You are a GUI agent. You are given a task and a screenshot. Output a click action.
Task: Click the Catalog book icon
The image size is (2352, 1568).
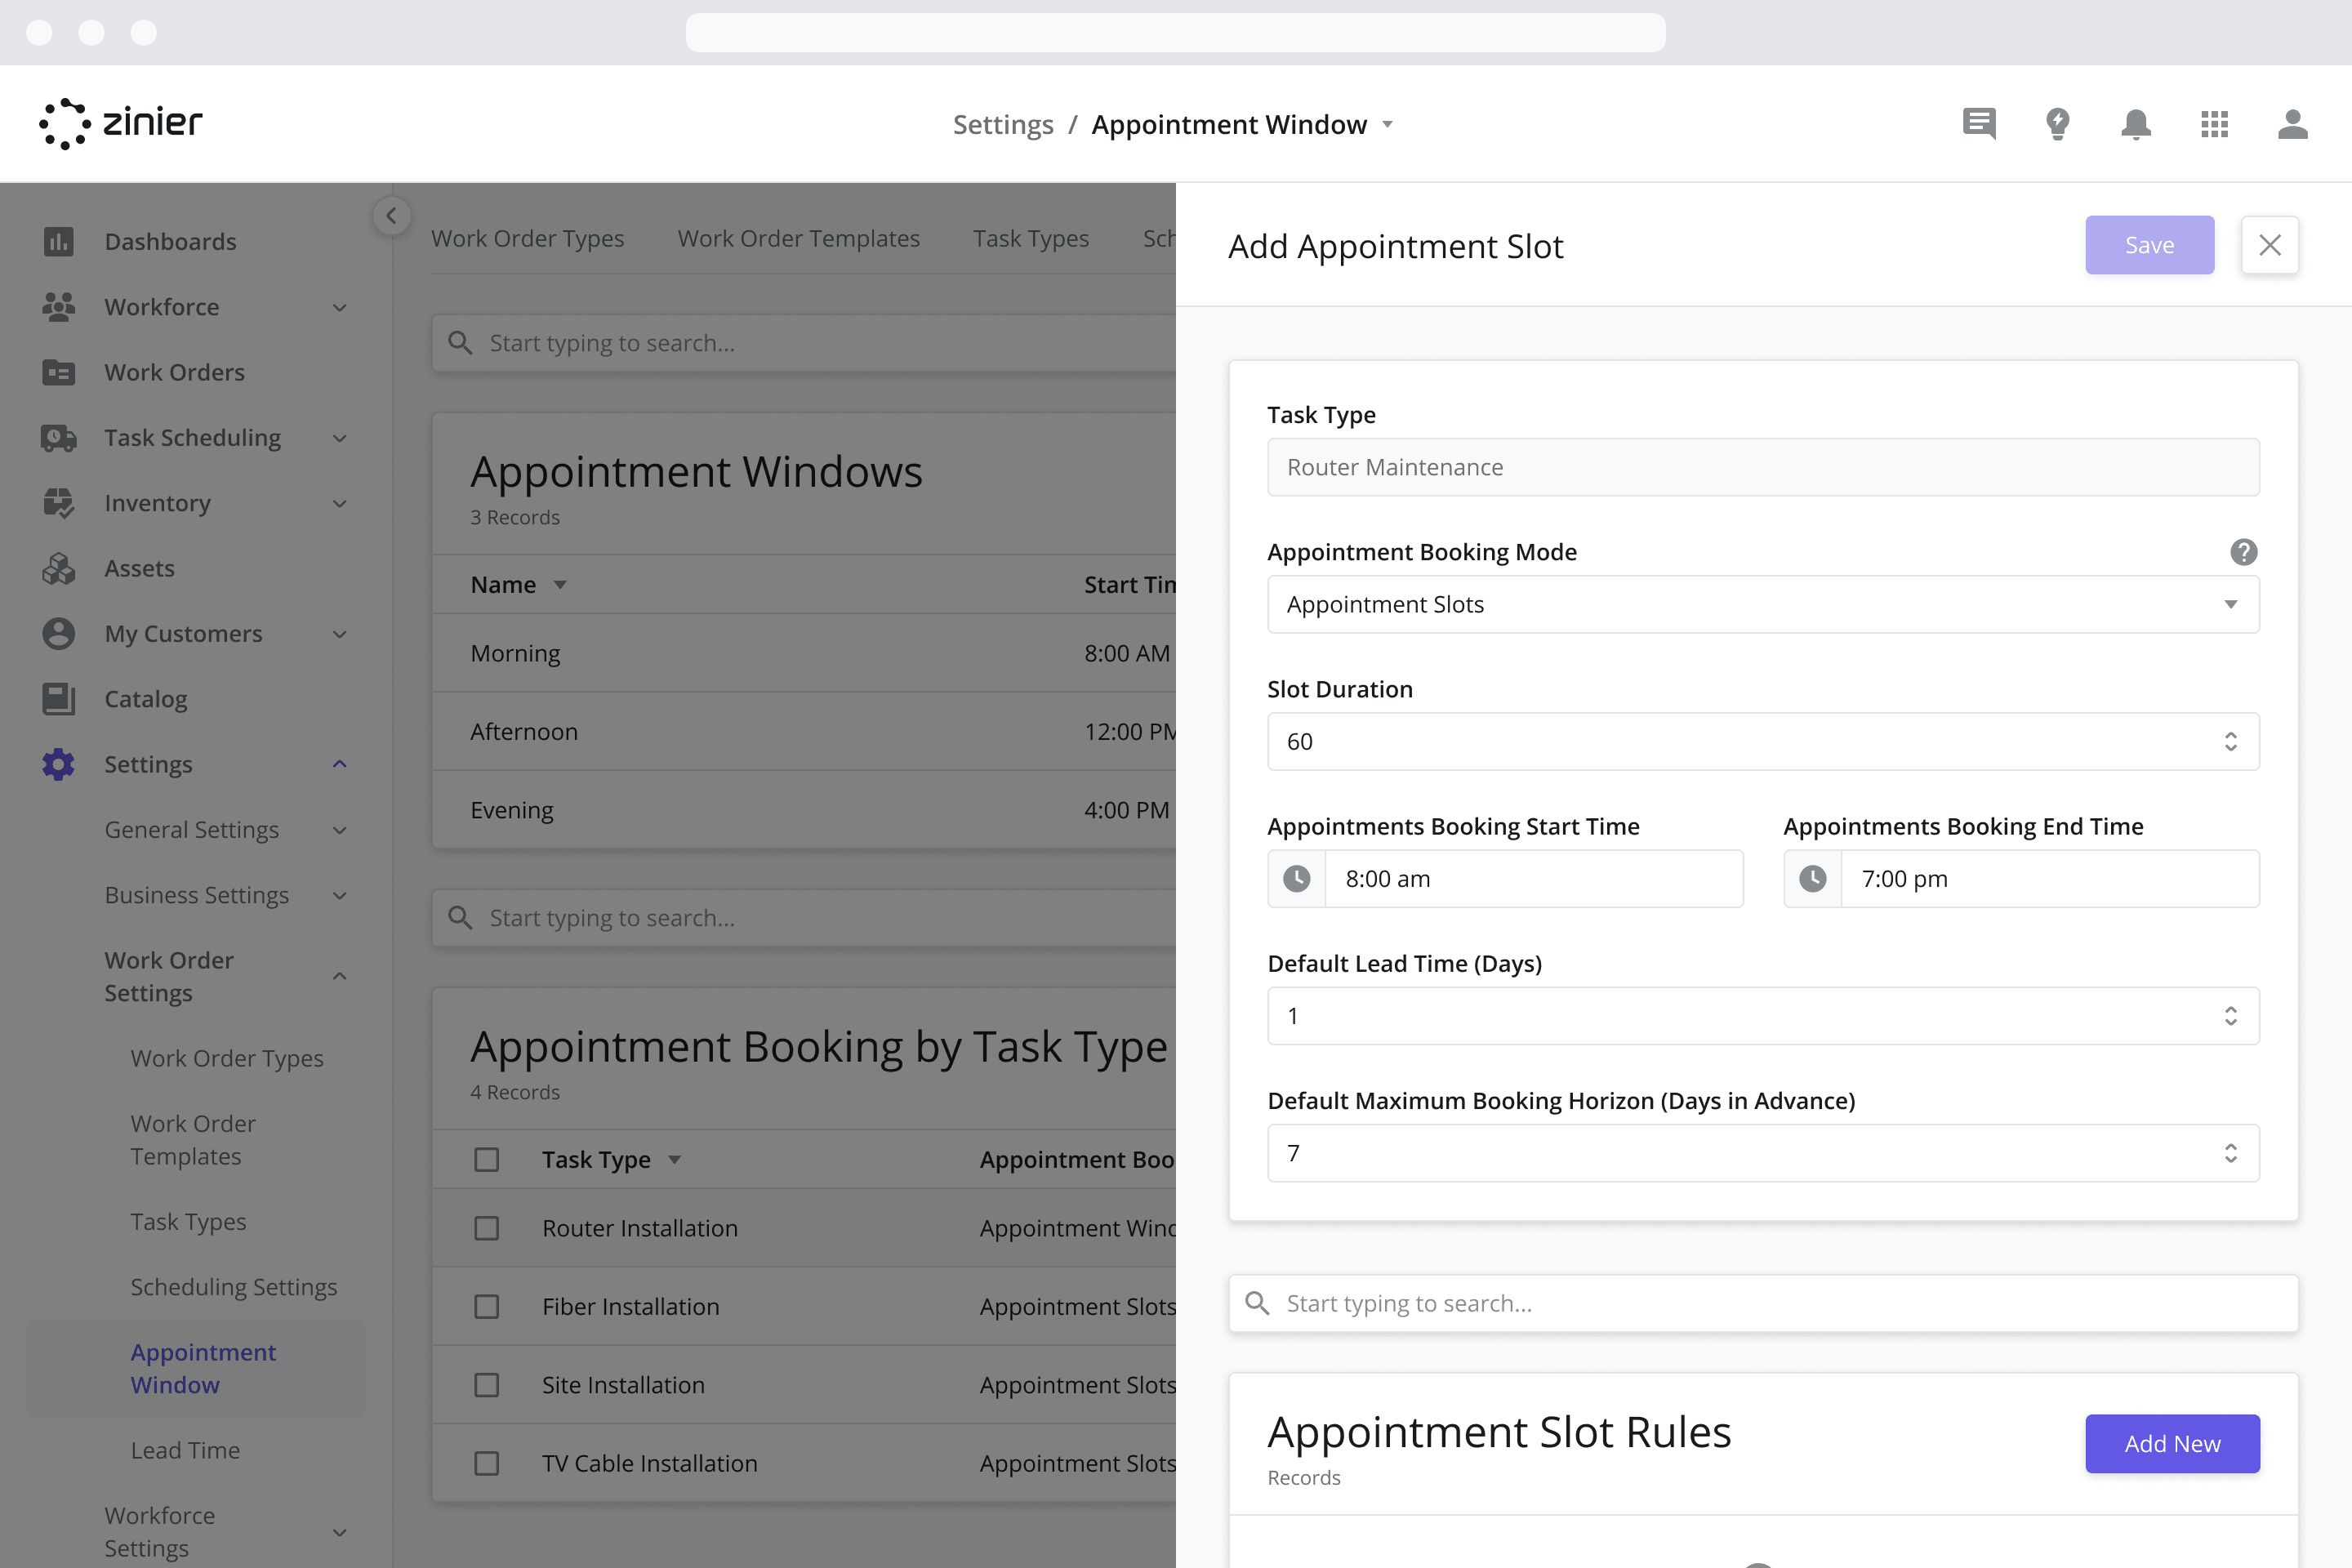pyautogui.click(x=58, y=699)
